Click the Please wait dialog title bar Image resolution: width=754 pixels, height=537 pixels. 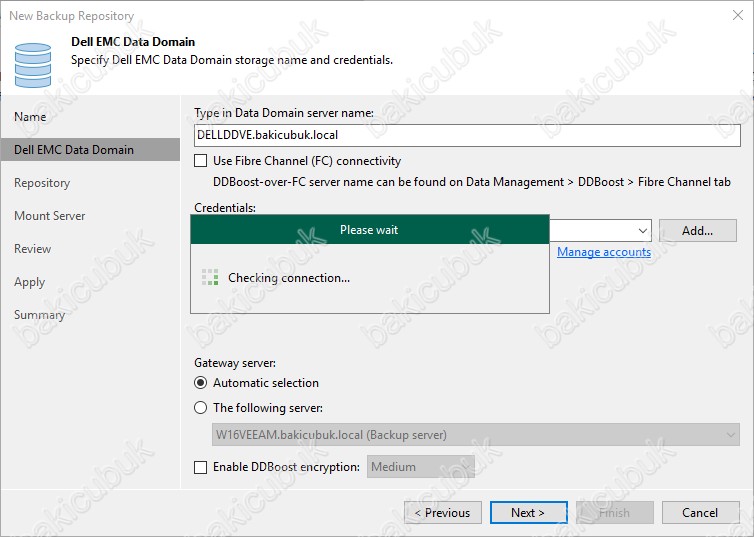[x=370, y=230]
